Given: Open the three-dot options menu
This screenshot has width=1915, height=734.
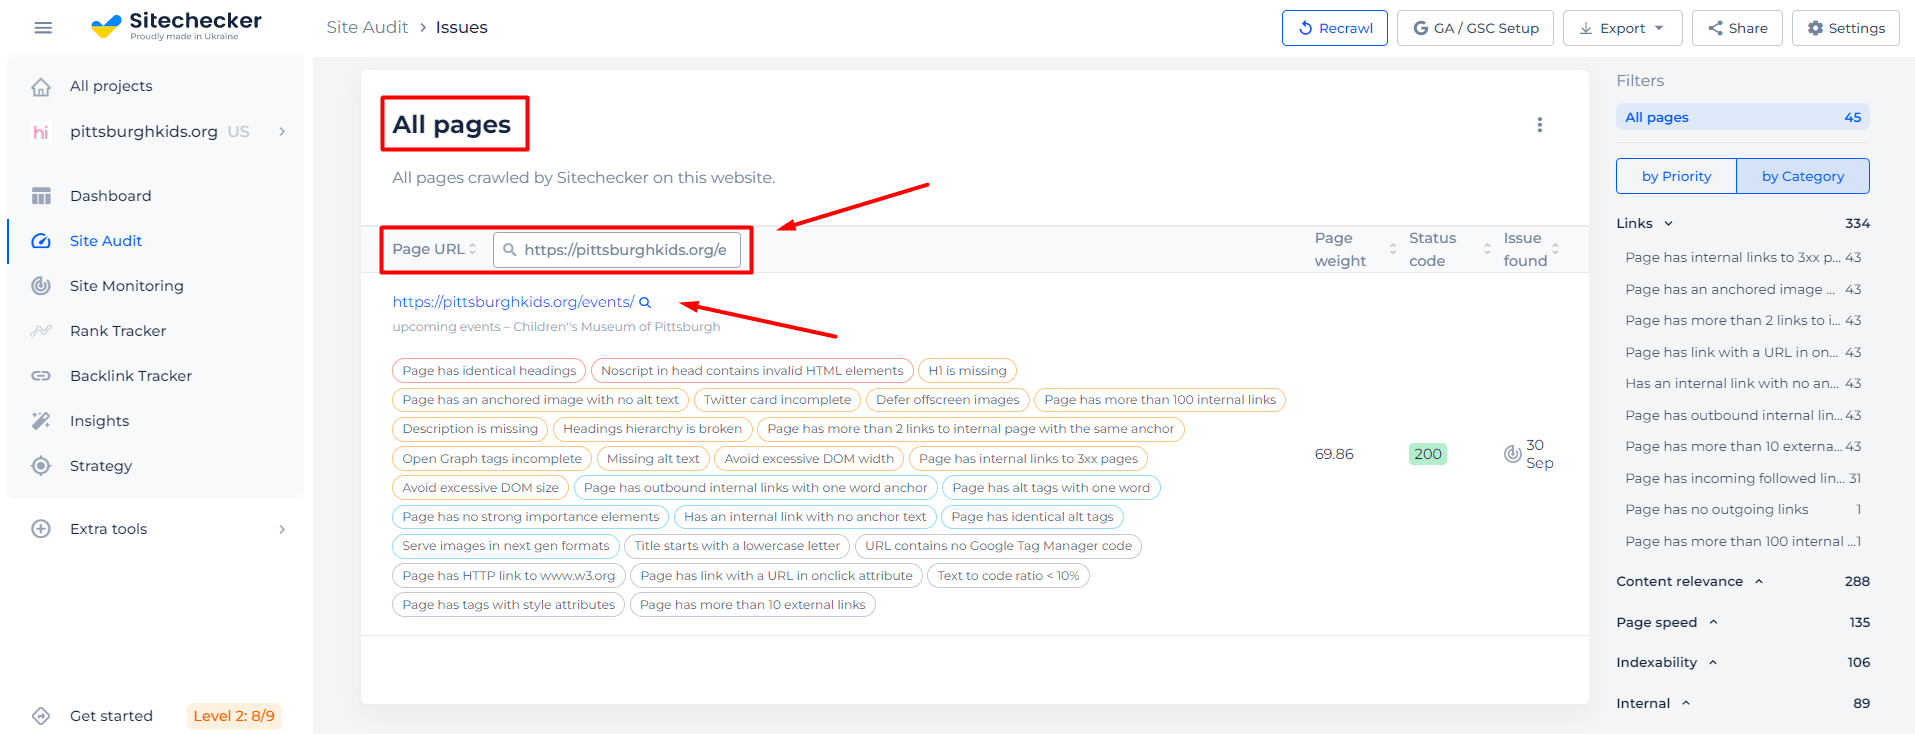Looking at the screenshot, I should [x=1540, y=125].
